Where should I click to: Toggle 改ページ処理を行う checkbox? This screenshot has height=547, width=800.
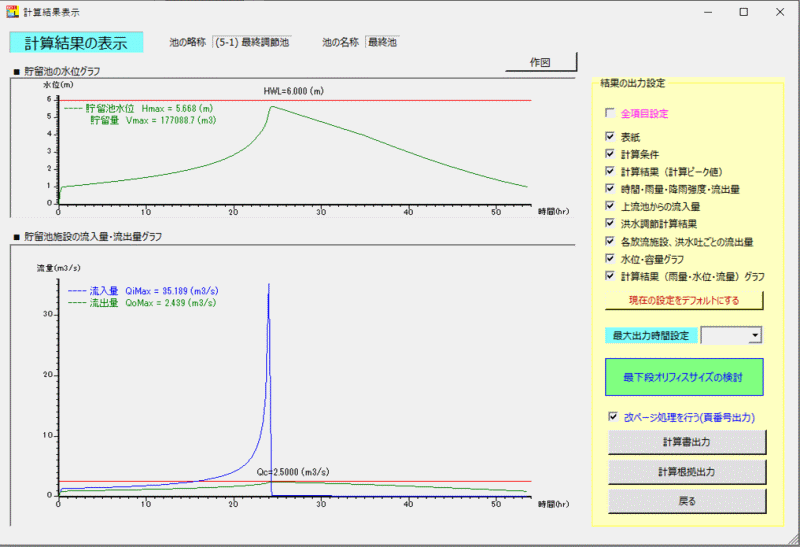pos(613,417)
